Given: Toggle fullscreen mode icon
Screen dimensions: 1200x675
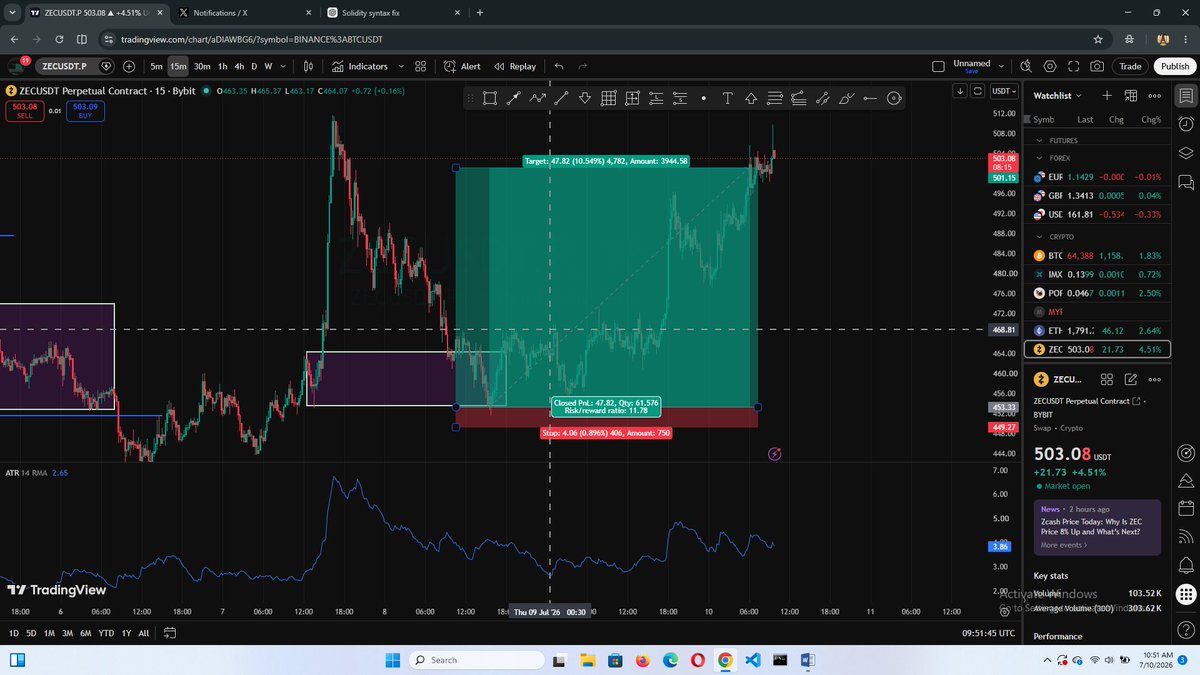Looking at the screenshot, I should point(1074,66).
